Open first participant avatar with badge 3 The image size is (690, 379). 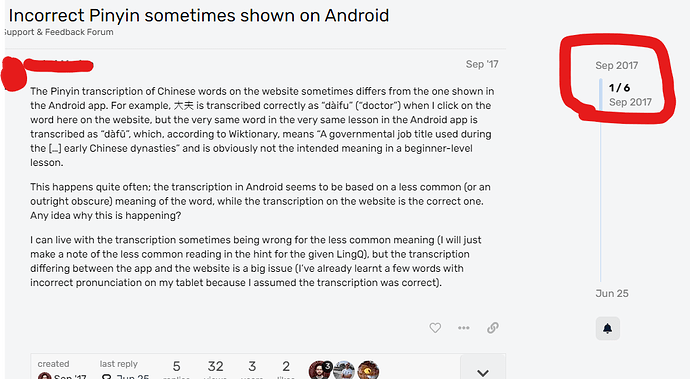[319, 371]
